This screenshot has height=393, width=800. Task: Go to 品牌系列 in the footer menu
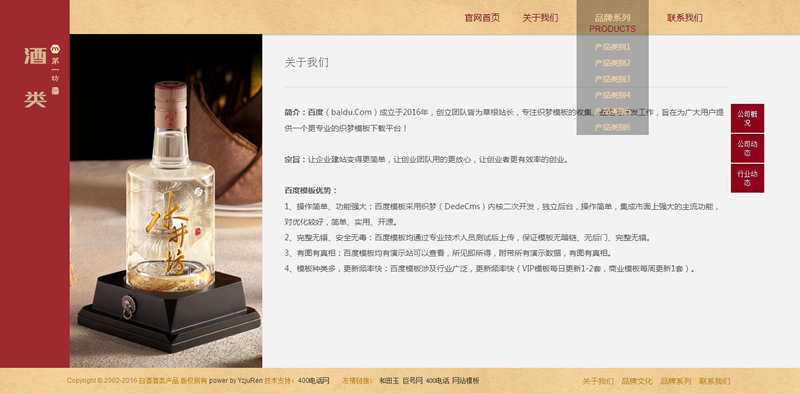pyautogui.click(x=676, y=381)
